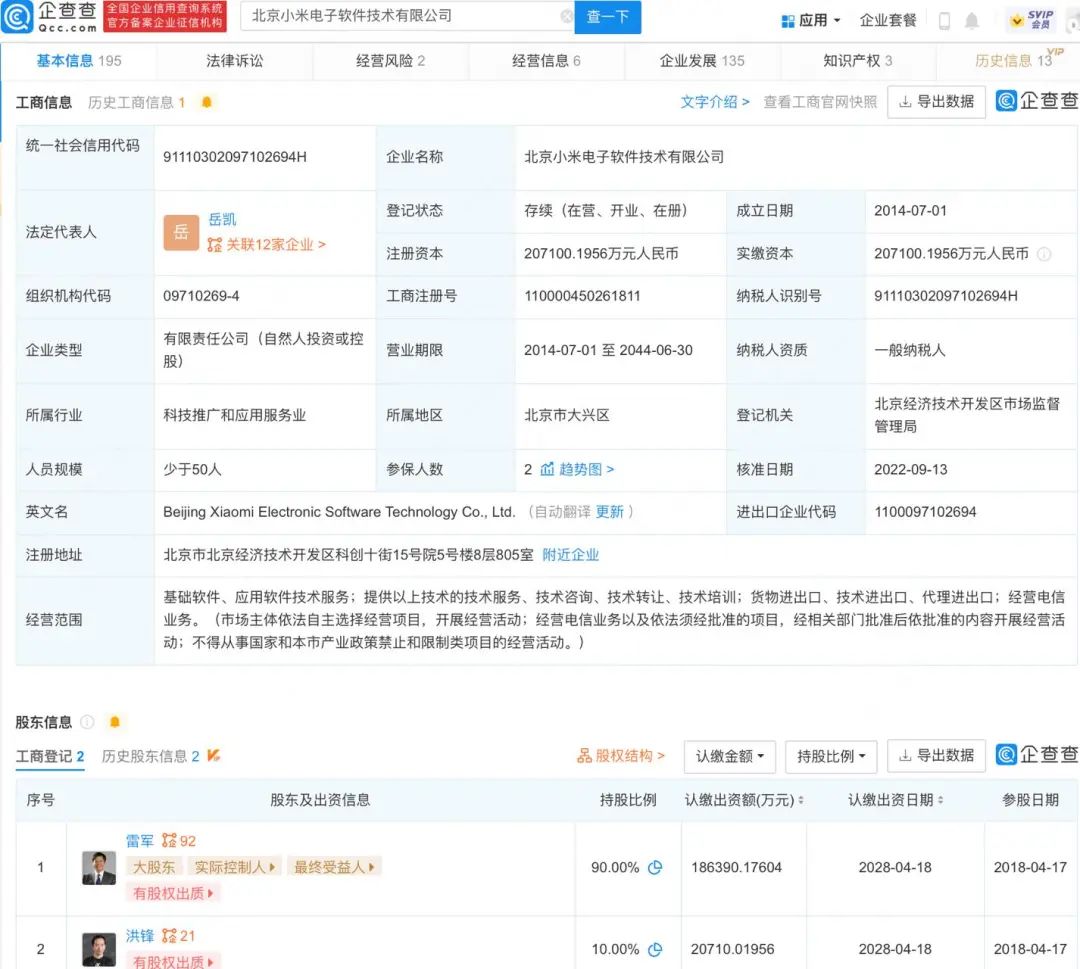Screen dimensions: 1080x969
Task: Switch to the 知识产权 tab
Action: click(858, 61)
